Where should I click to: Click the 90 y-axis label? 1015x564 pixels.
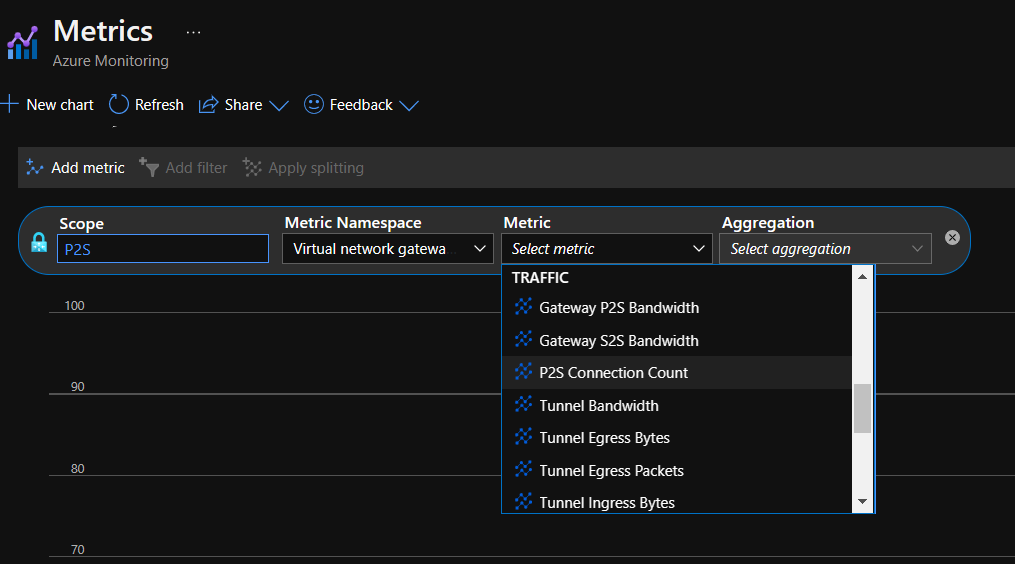coord(78,387)
